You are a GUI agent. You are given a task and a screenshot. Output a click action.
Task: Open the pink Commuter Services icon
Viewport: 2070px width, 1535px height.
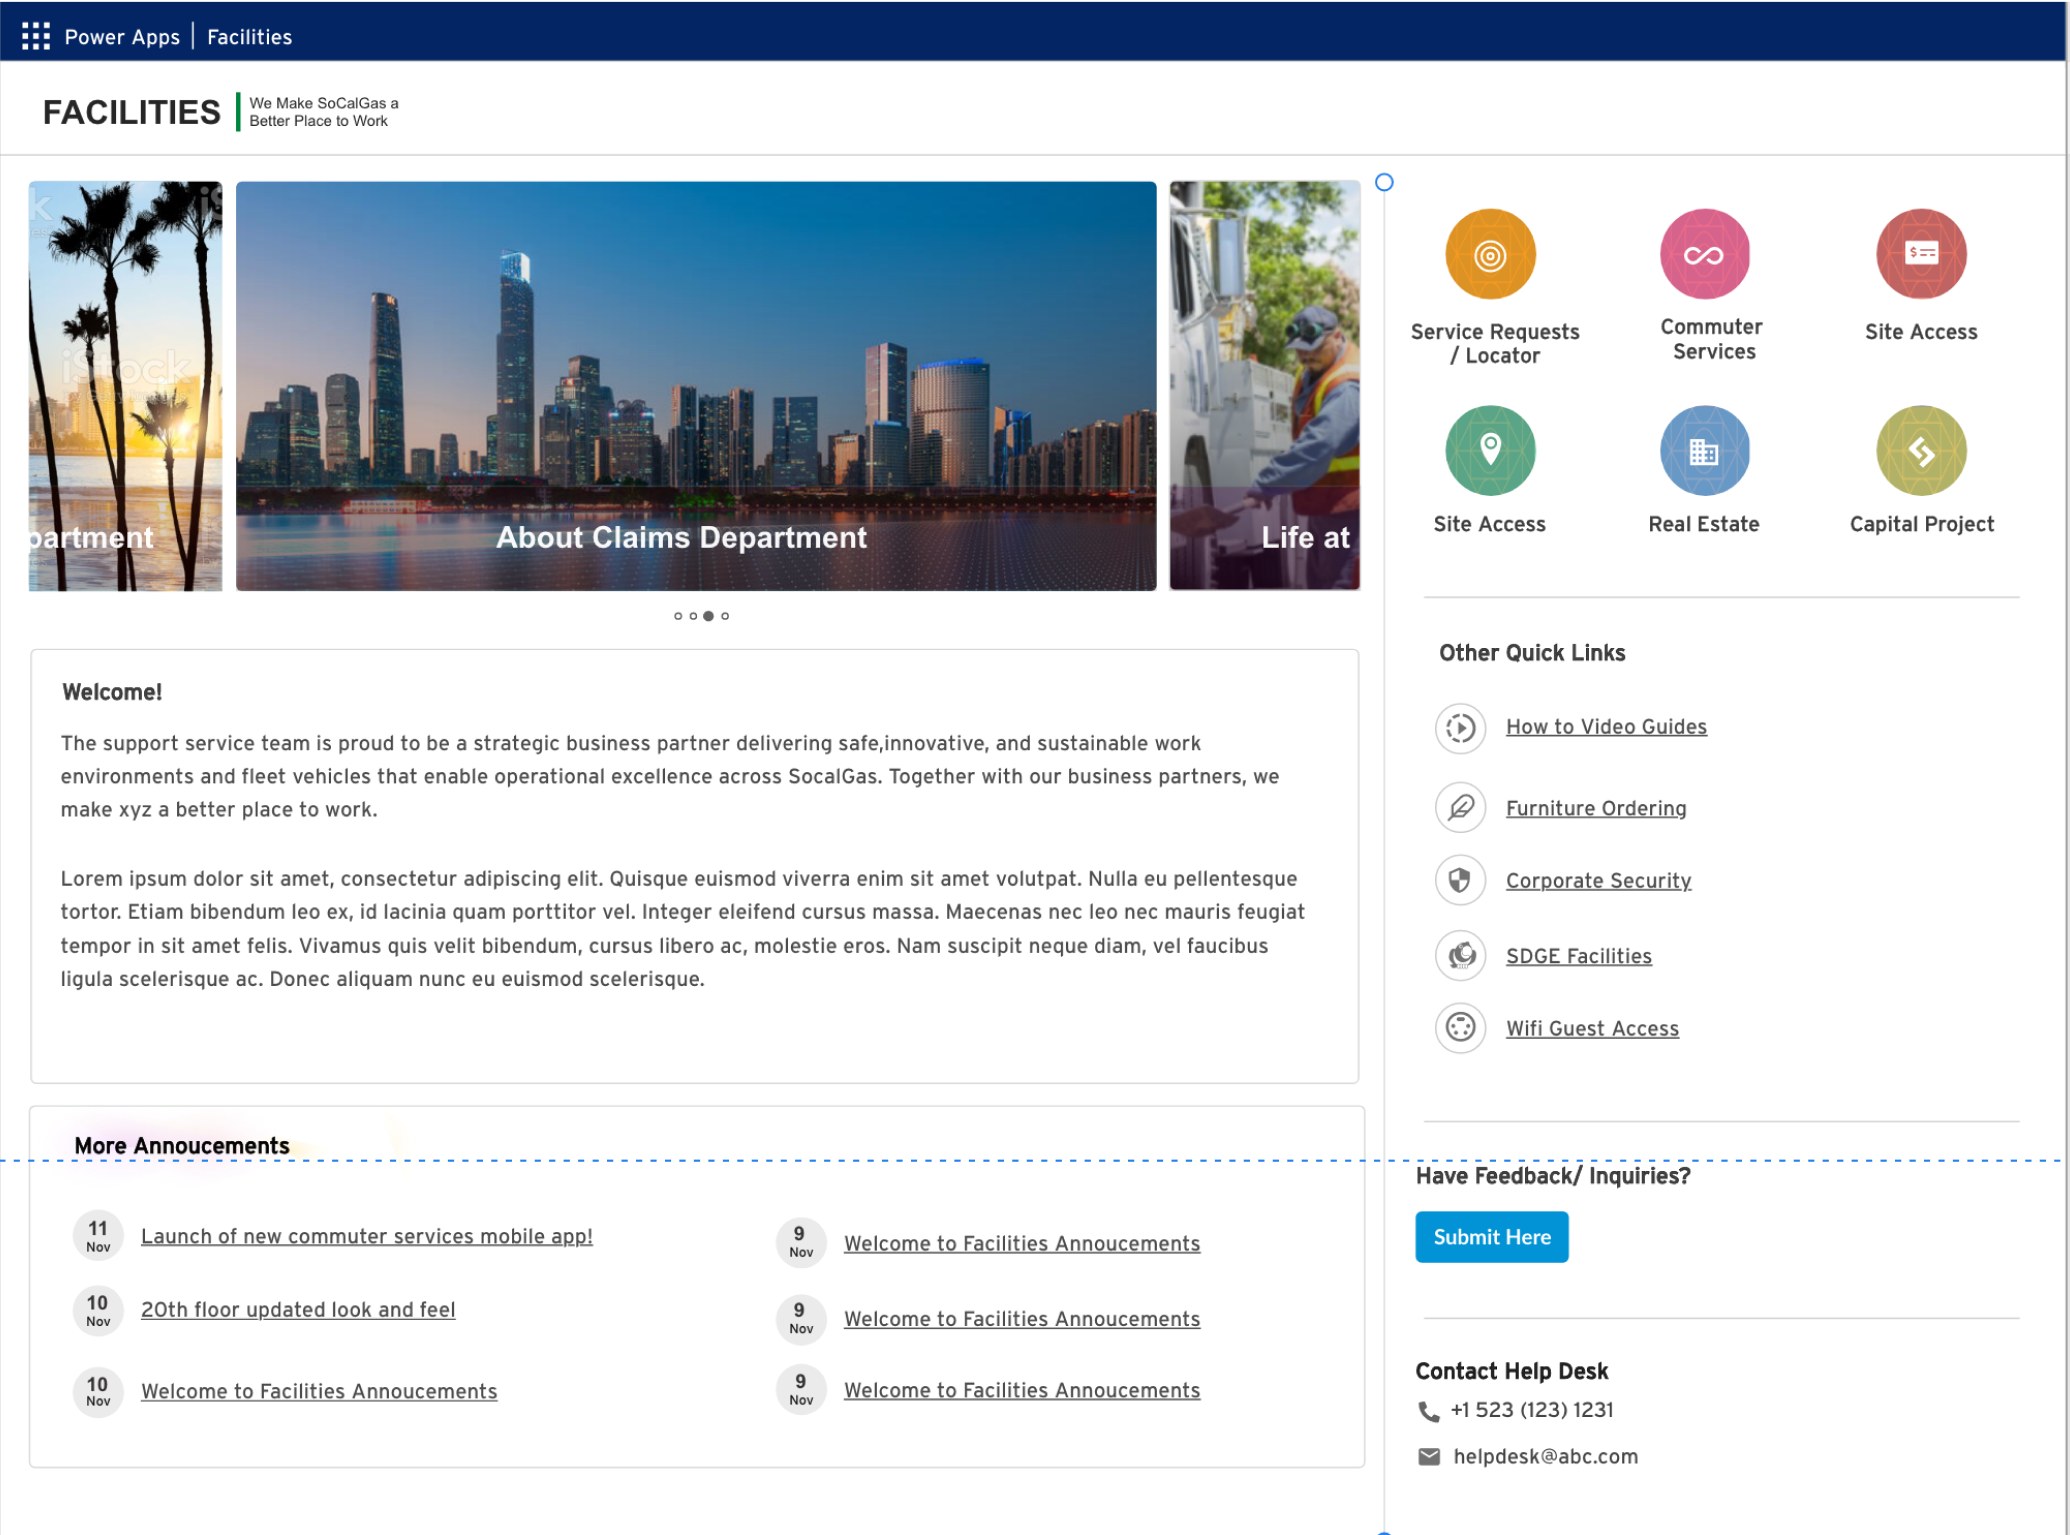1704,254
